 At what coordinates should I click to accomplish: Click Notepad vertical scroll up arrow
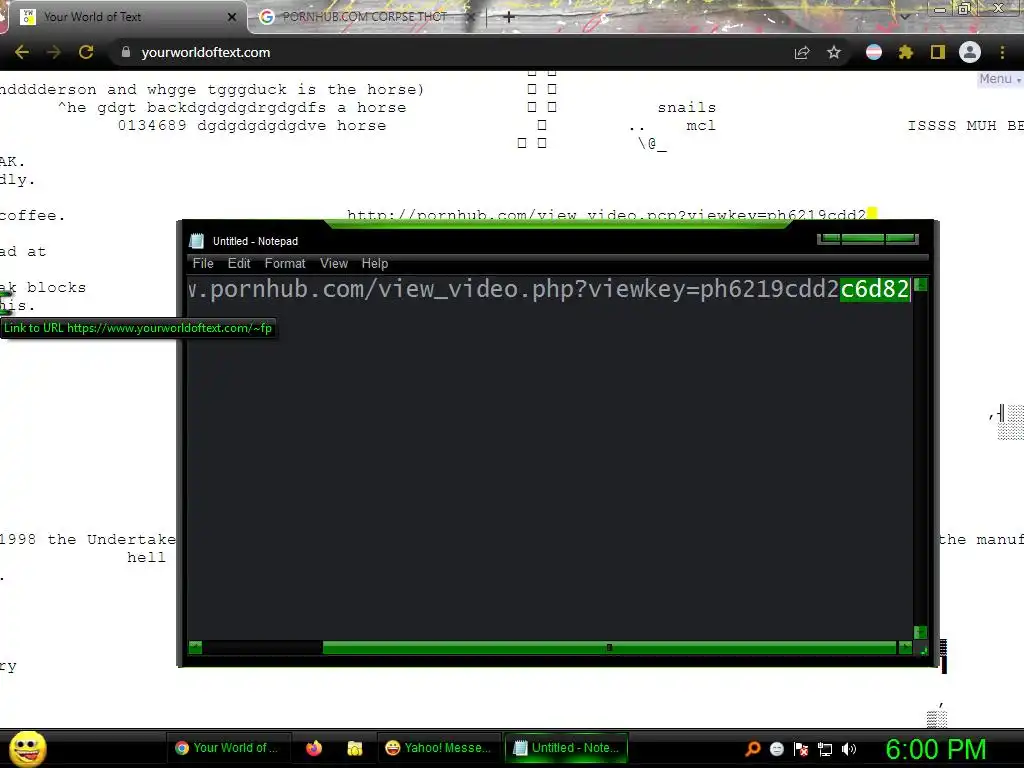[920, 285]
